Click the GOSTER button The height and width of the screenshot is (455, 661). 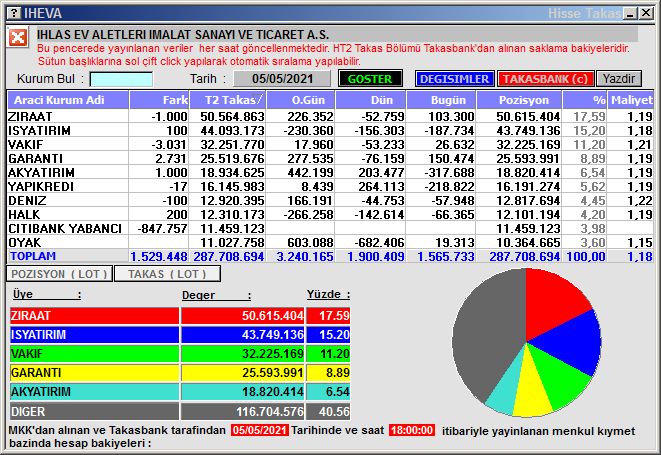tap(370, 79)
